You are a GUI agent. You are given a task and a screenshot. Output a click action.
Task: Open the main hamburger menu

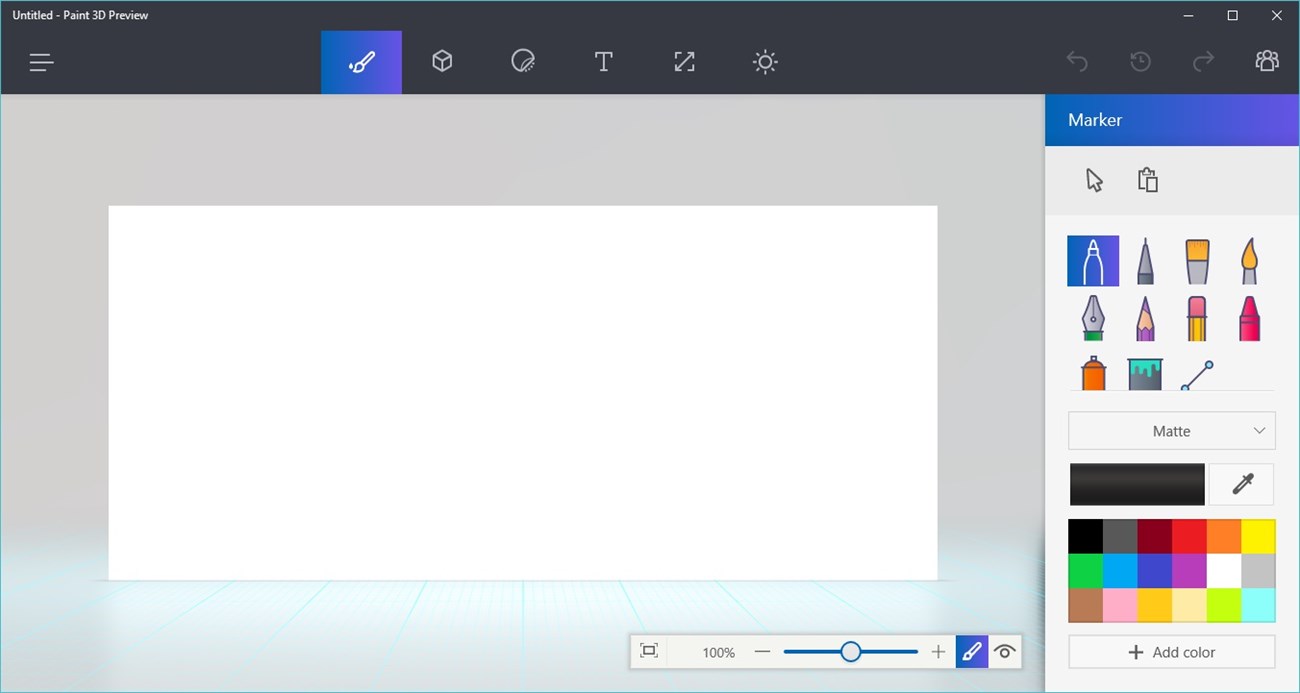pyautogui.click(x=41, y=61)
